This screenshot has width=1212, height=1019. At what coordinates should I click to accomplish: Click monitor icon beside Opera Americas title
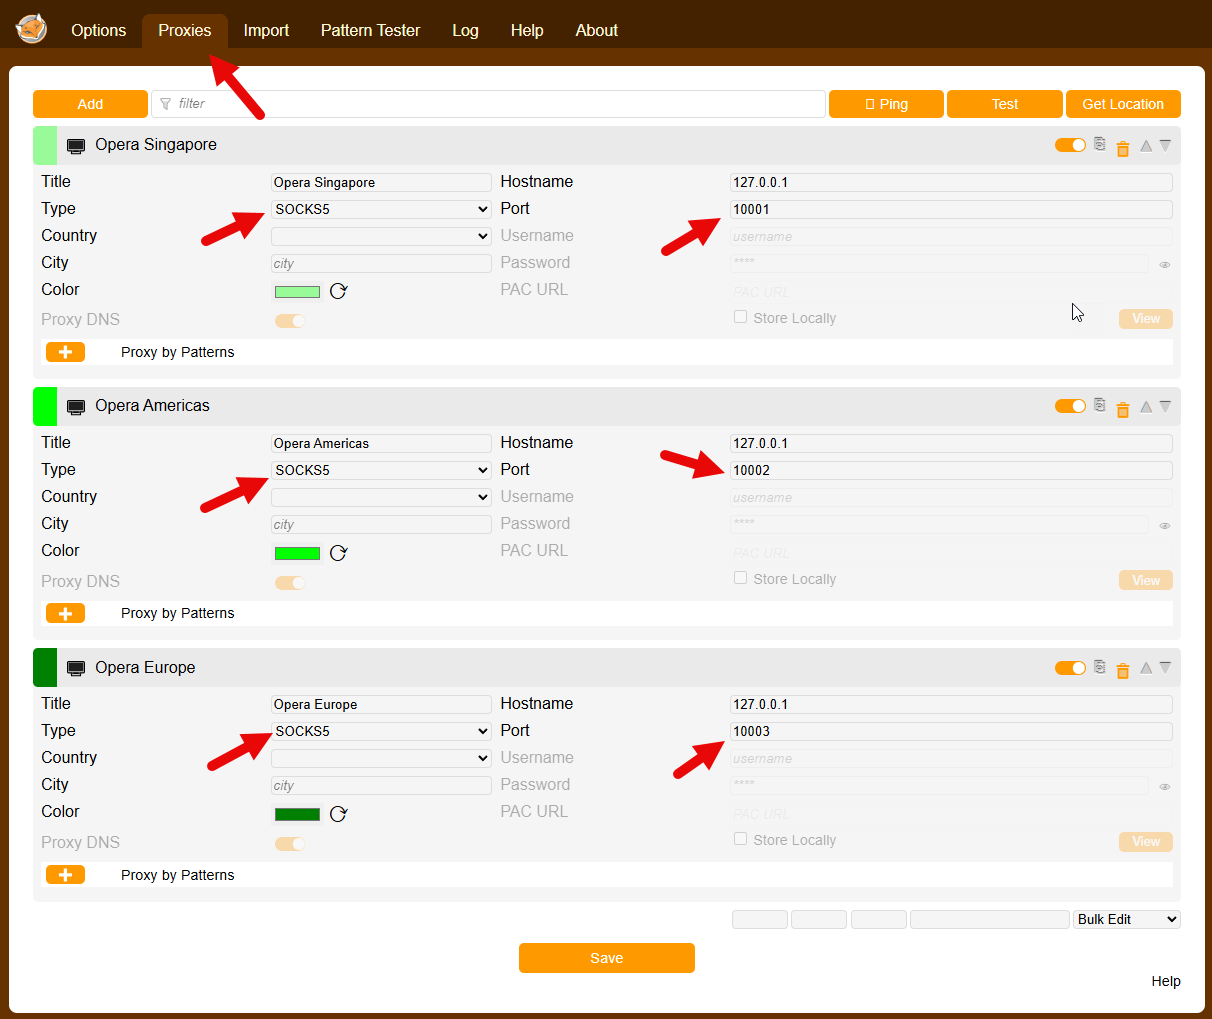(76, 407)
